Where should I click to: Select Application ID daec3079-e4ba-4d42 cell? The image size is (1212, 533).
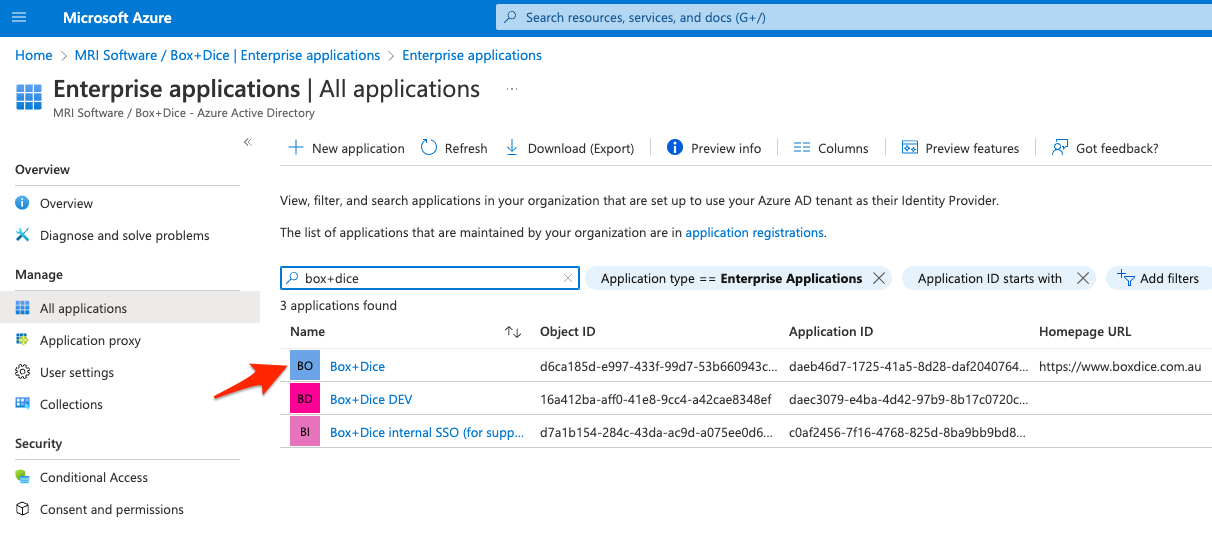tap(908, 399)
